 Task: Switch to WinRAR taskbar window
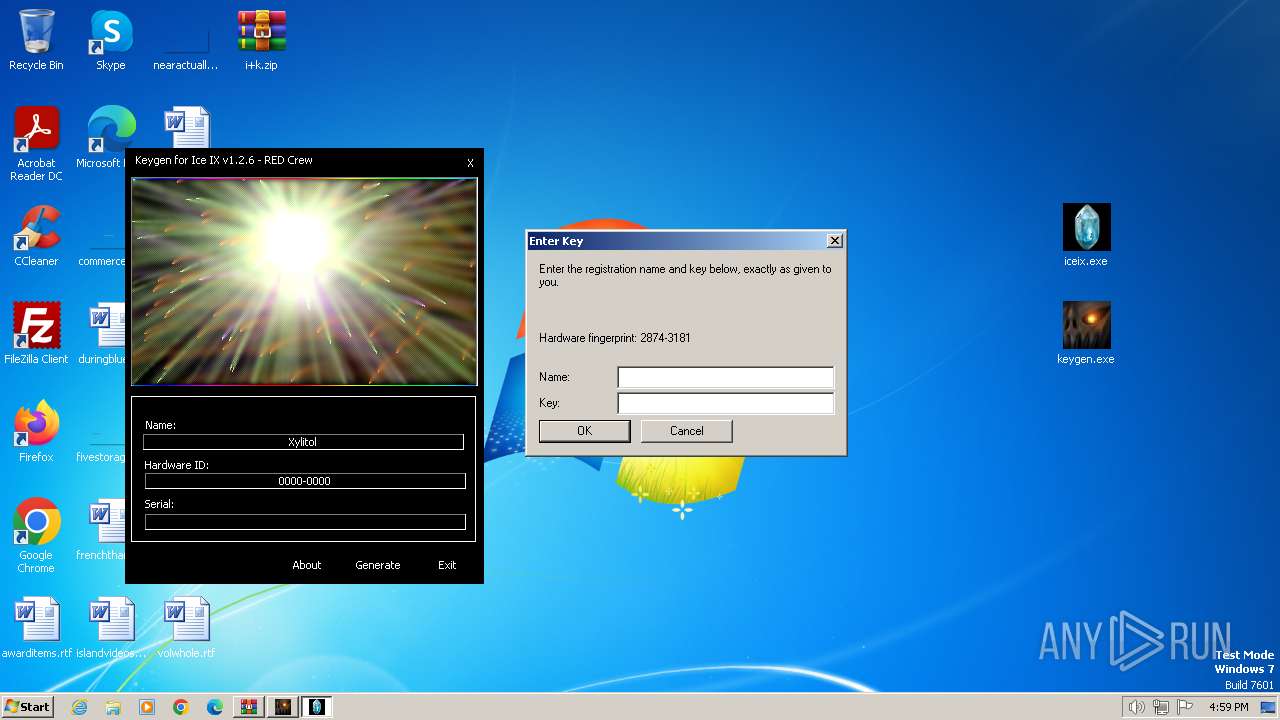coord(249,707)
